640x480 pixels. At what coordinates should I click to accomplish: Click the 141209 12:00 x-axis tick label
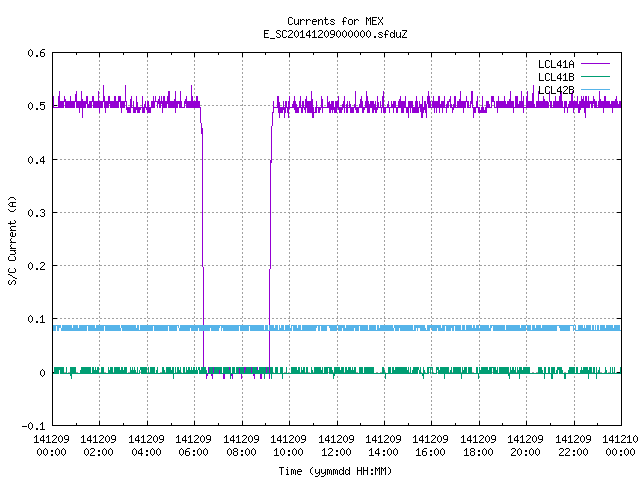coord(336,445)
